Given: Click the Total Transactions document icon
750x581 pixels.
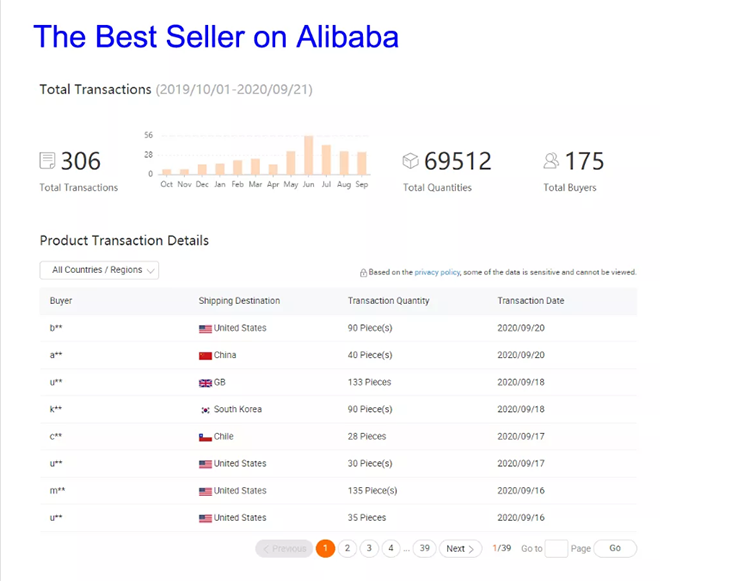Looking at the screenshot, I should coord(47,161).
